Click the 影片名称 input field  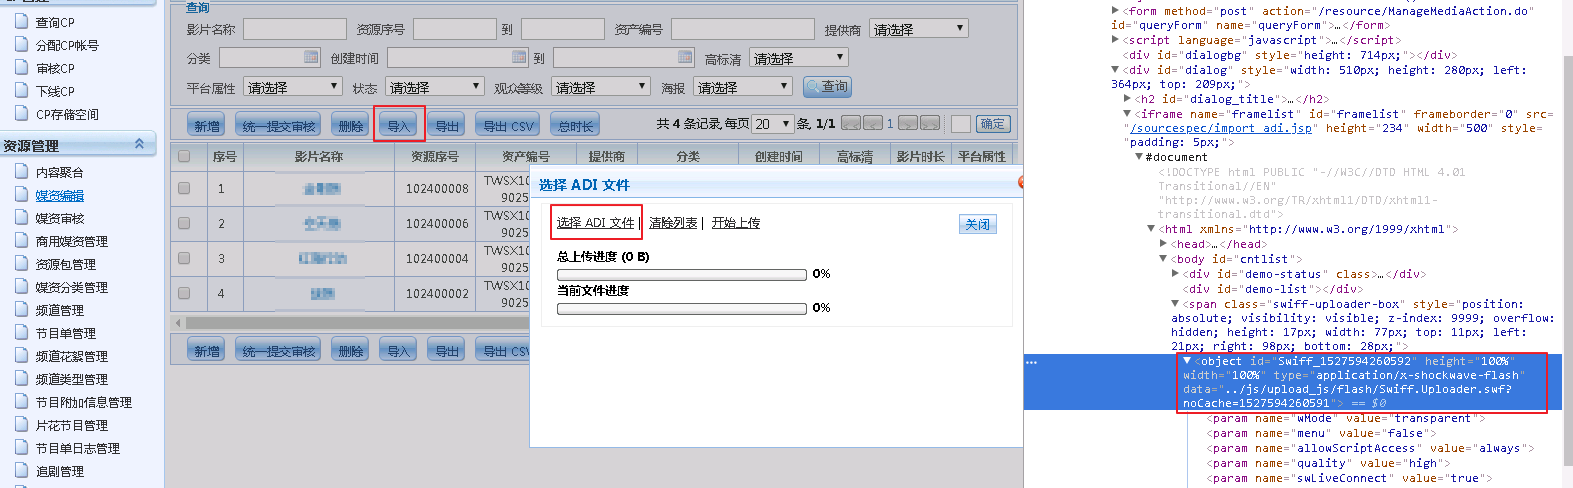[295, 29]
